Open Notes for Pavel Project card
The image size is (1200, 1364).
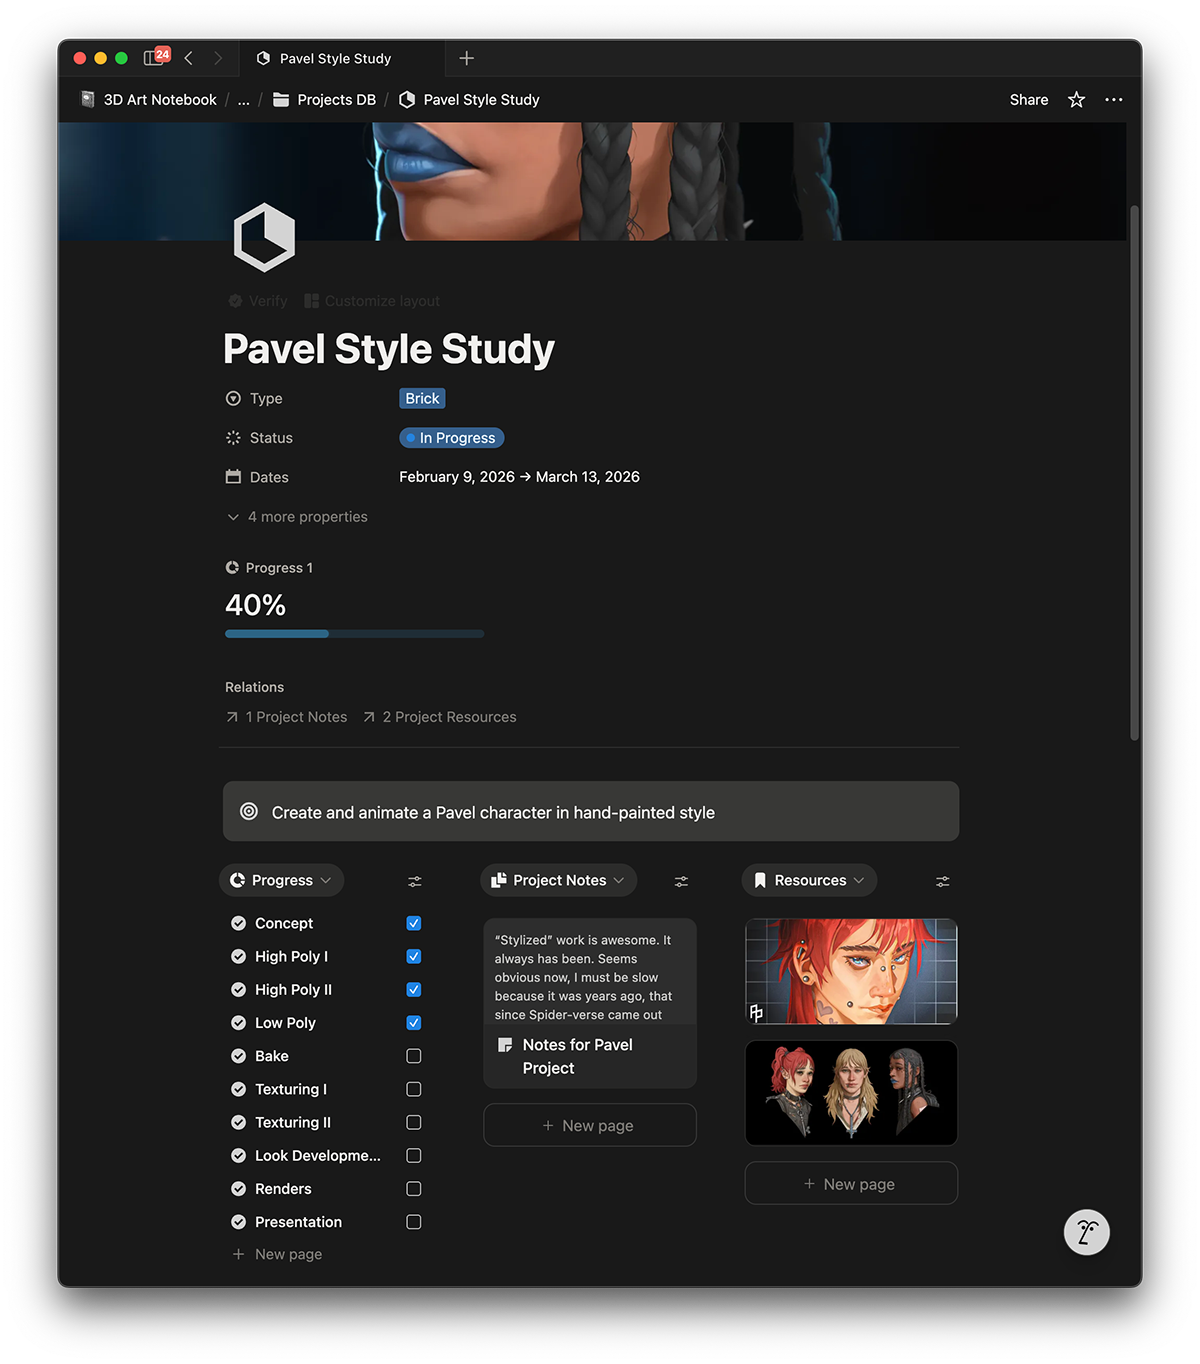tap(590, 1003)
